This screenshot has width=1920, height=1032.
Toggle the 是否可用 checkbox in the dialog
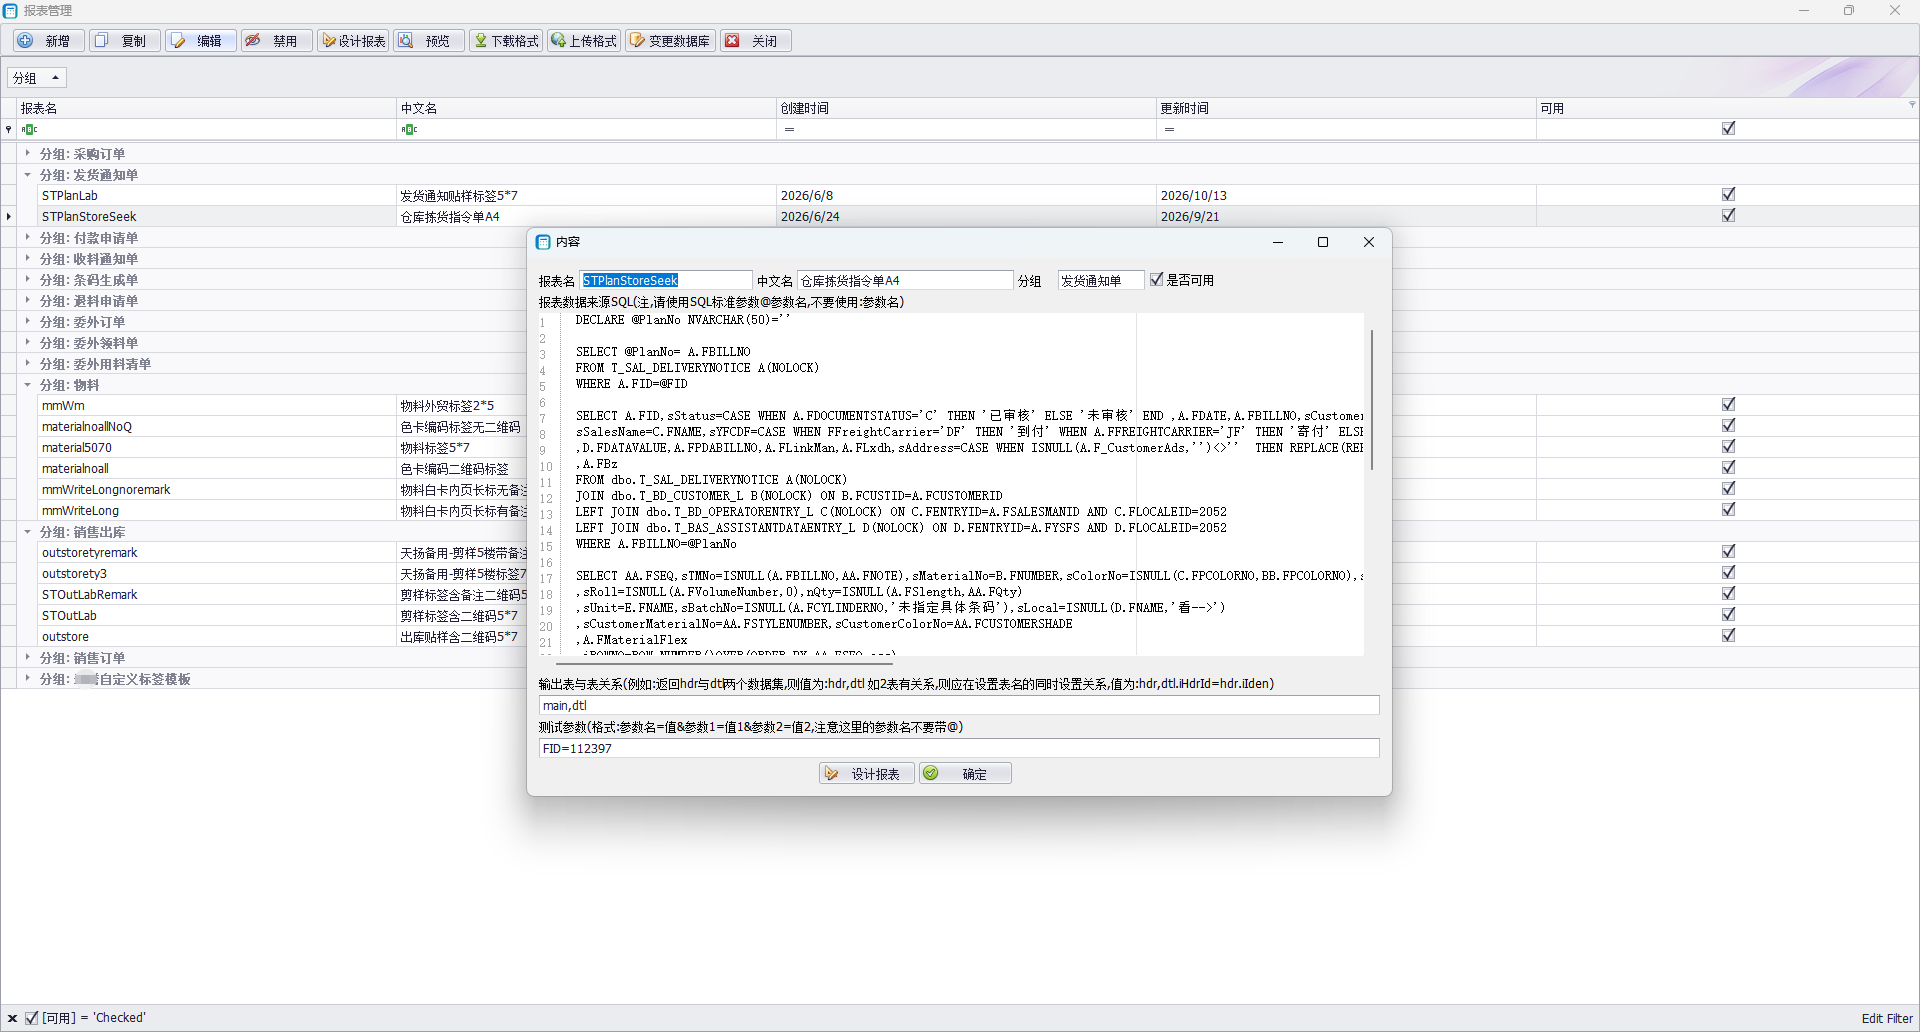coord(1157,280)
